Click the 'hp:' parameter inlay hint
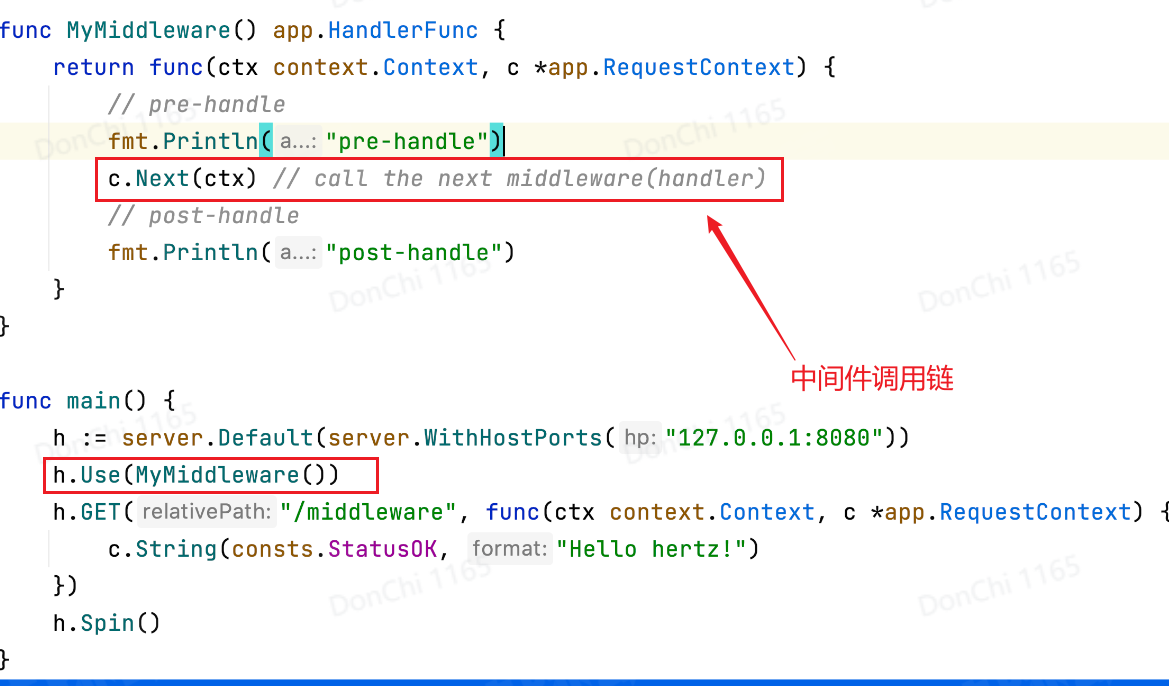This screenshot has height=686, width=1169. click(x=640, y=438)
